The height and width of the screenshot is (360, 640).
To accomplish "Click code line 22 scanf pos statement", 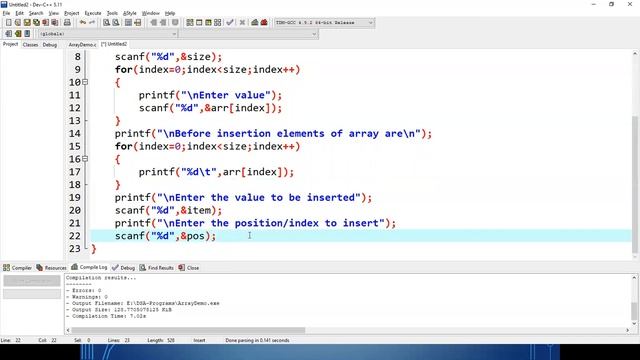I will pos(165,236).
